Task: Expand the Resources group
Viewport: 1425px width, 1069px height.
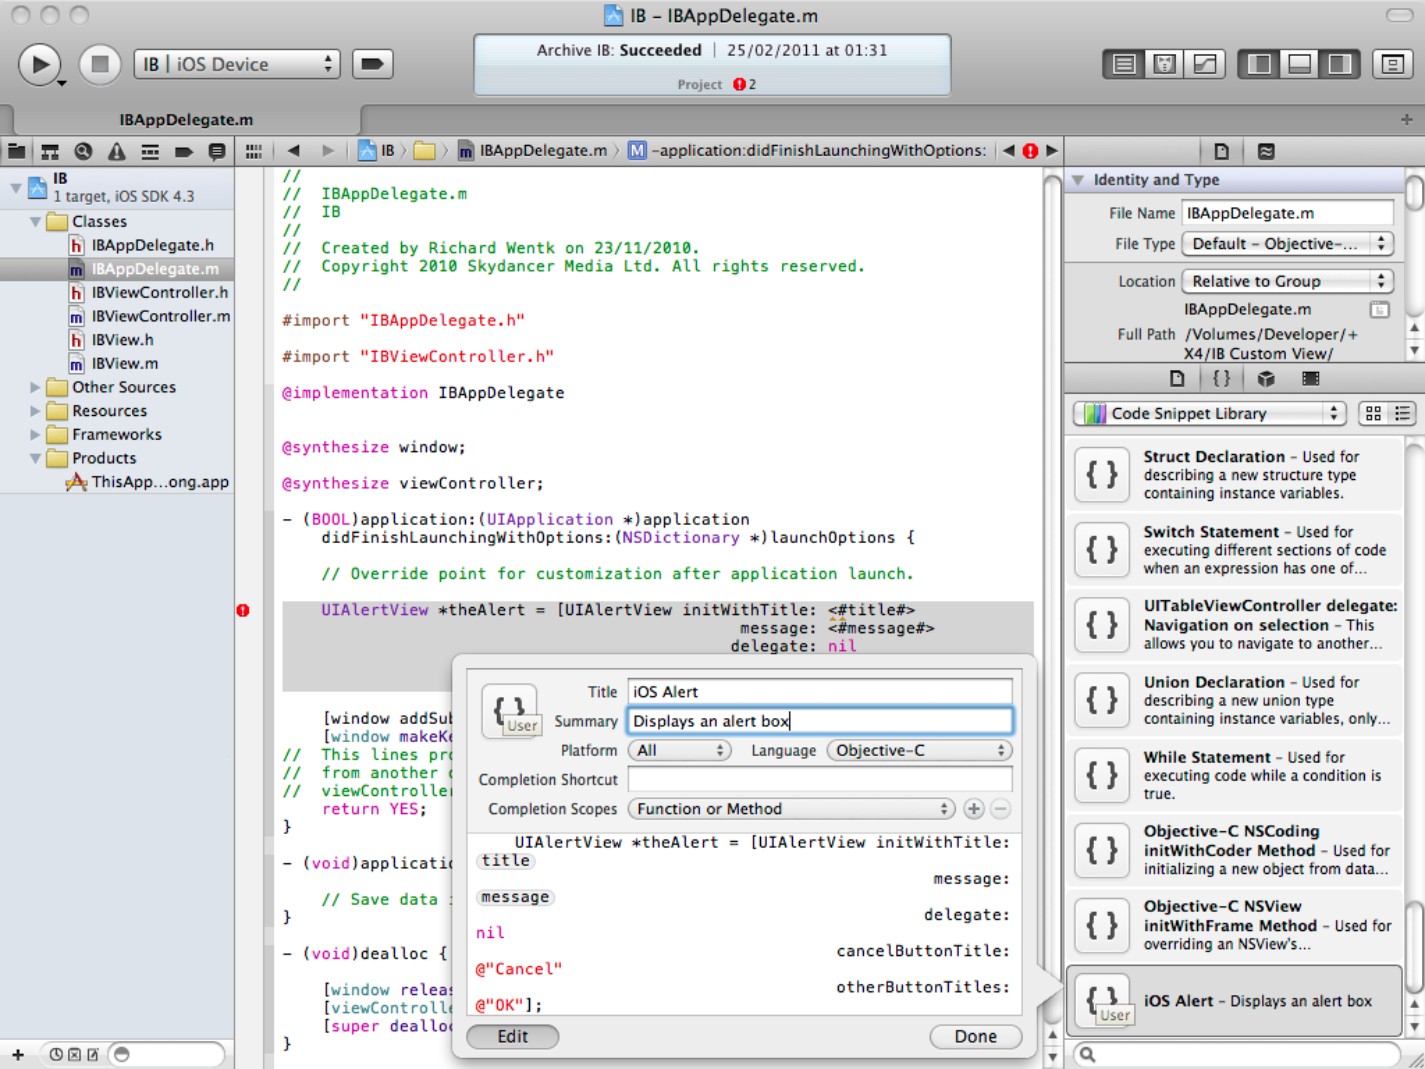Action: [36, 411]
